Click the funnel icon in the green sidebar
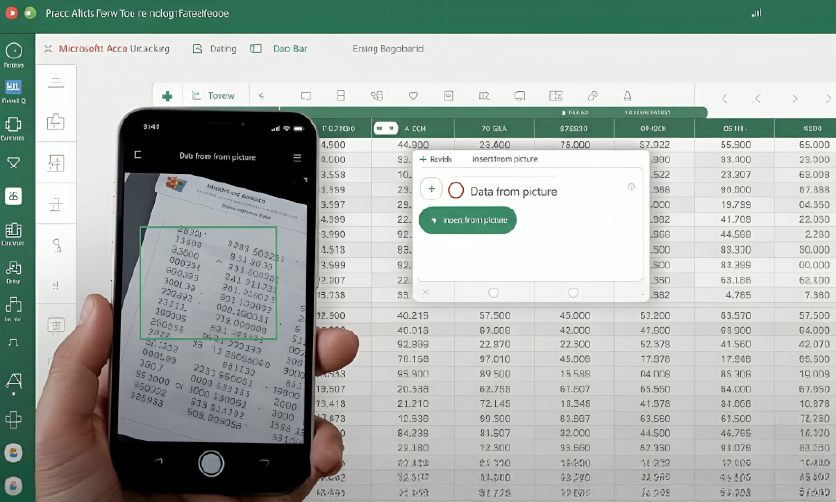 click(14, 162)
